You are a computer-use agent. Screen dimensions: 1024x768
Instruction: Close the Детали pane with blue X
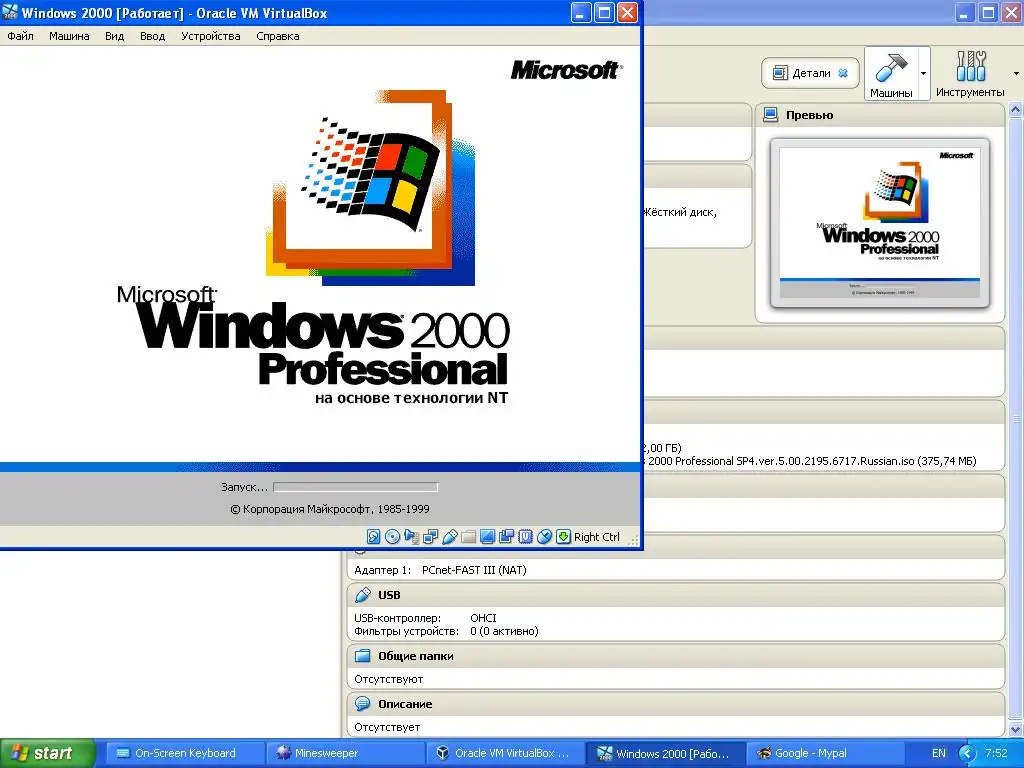(843, 73)
